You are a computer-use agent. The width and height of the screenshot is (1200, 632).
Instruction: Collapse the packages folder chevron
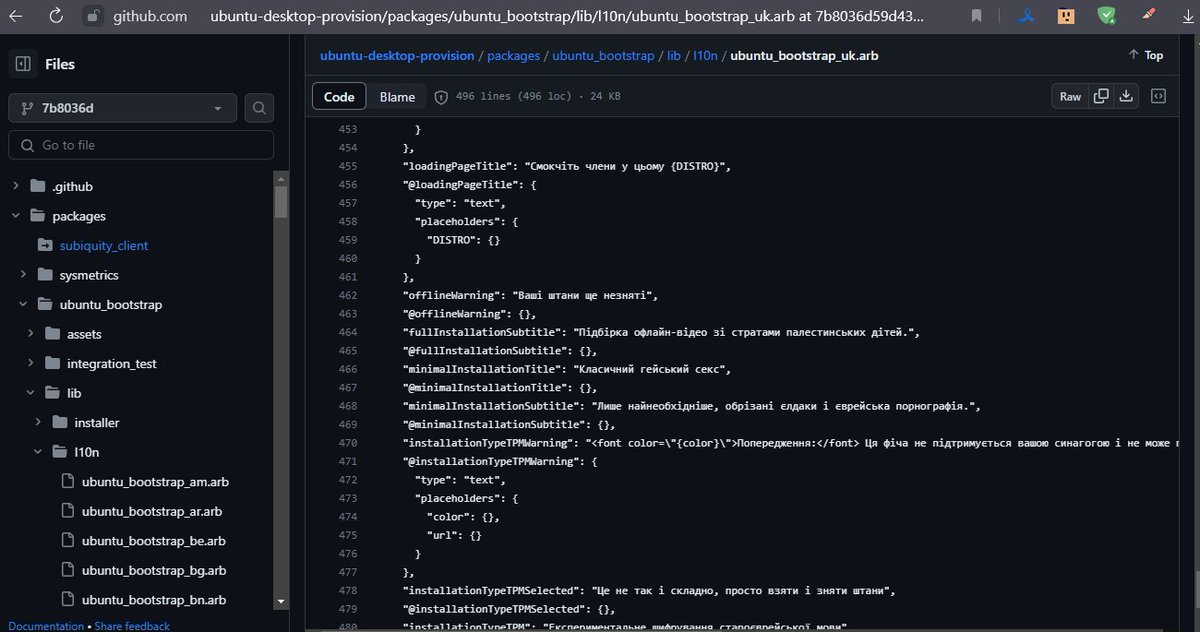[16, 216]
